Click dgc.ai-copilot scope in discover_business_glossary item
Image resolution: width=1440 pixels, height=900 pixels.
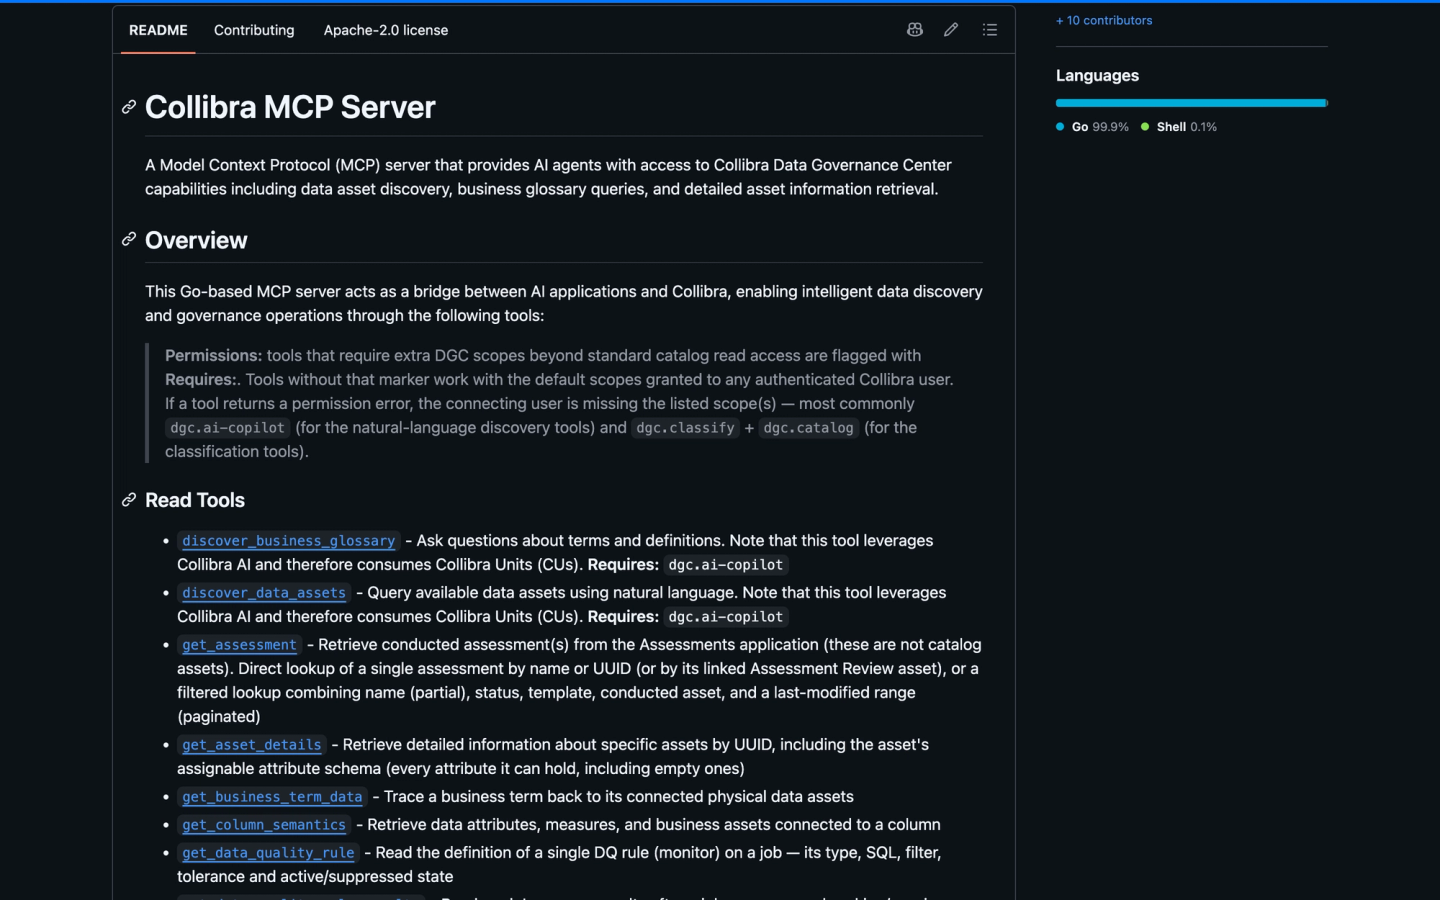tap(726, 565)
